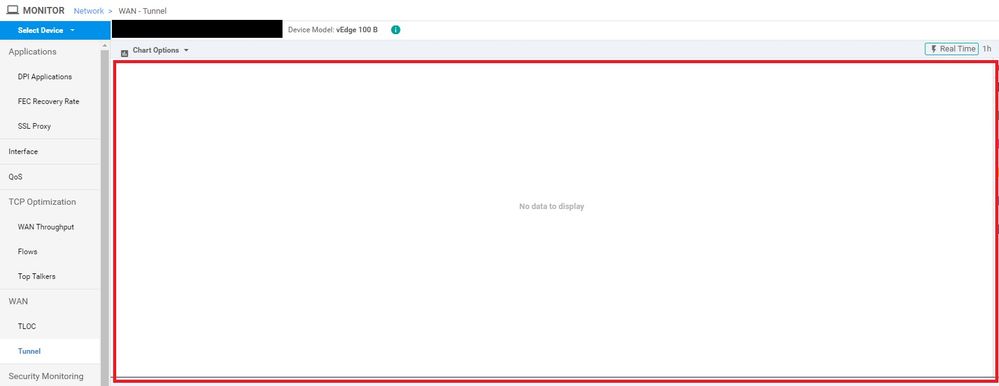Open WAN Throughput page
This screenshot has height=386, width=999.
[x=46, y=227]
